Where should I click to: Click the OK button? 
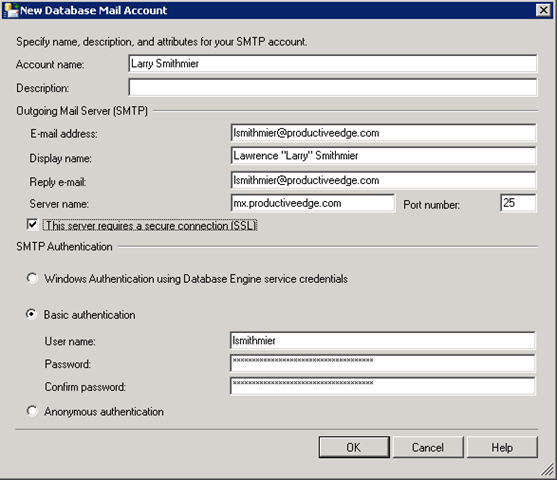click(x=354, y=447)
